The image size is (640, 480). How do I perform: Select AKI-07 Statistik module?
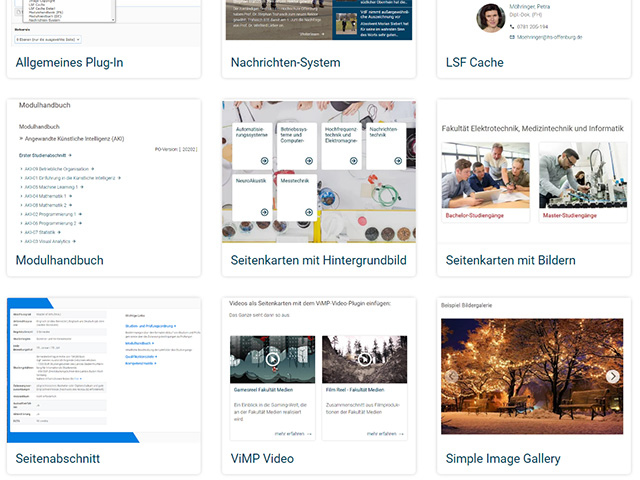[x=42, y=232]
